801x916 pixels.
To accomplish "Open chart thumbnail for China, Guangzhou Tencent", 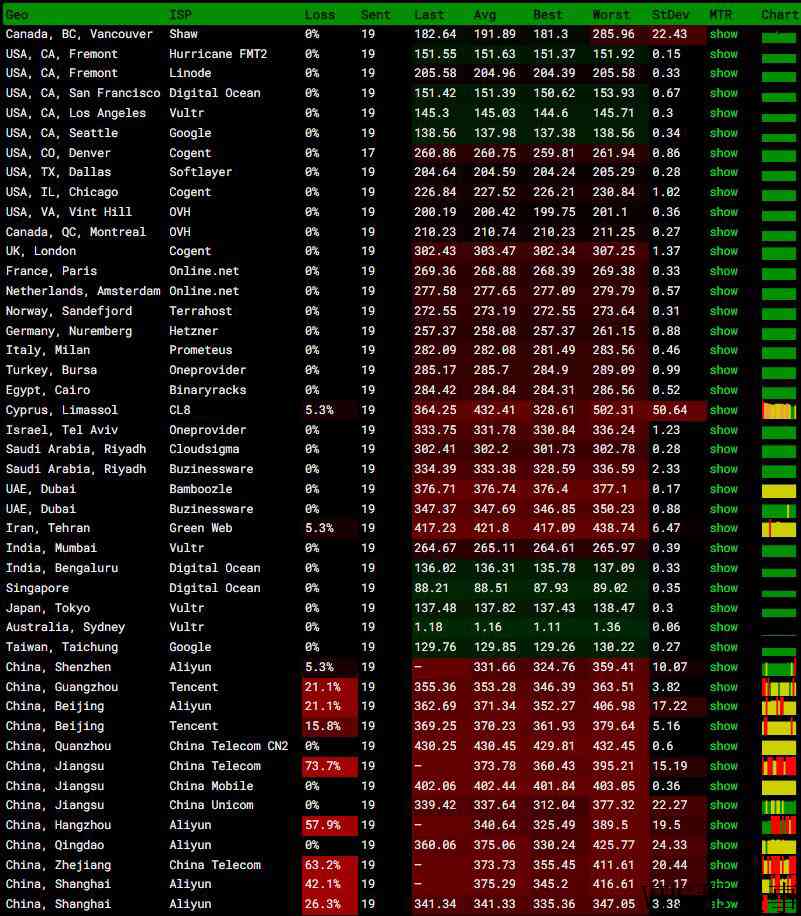I will [779, 688].
